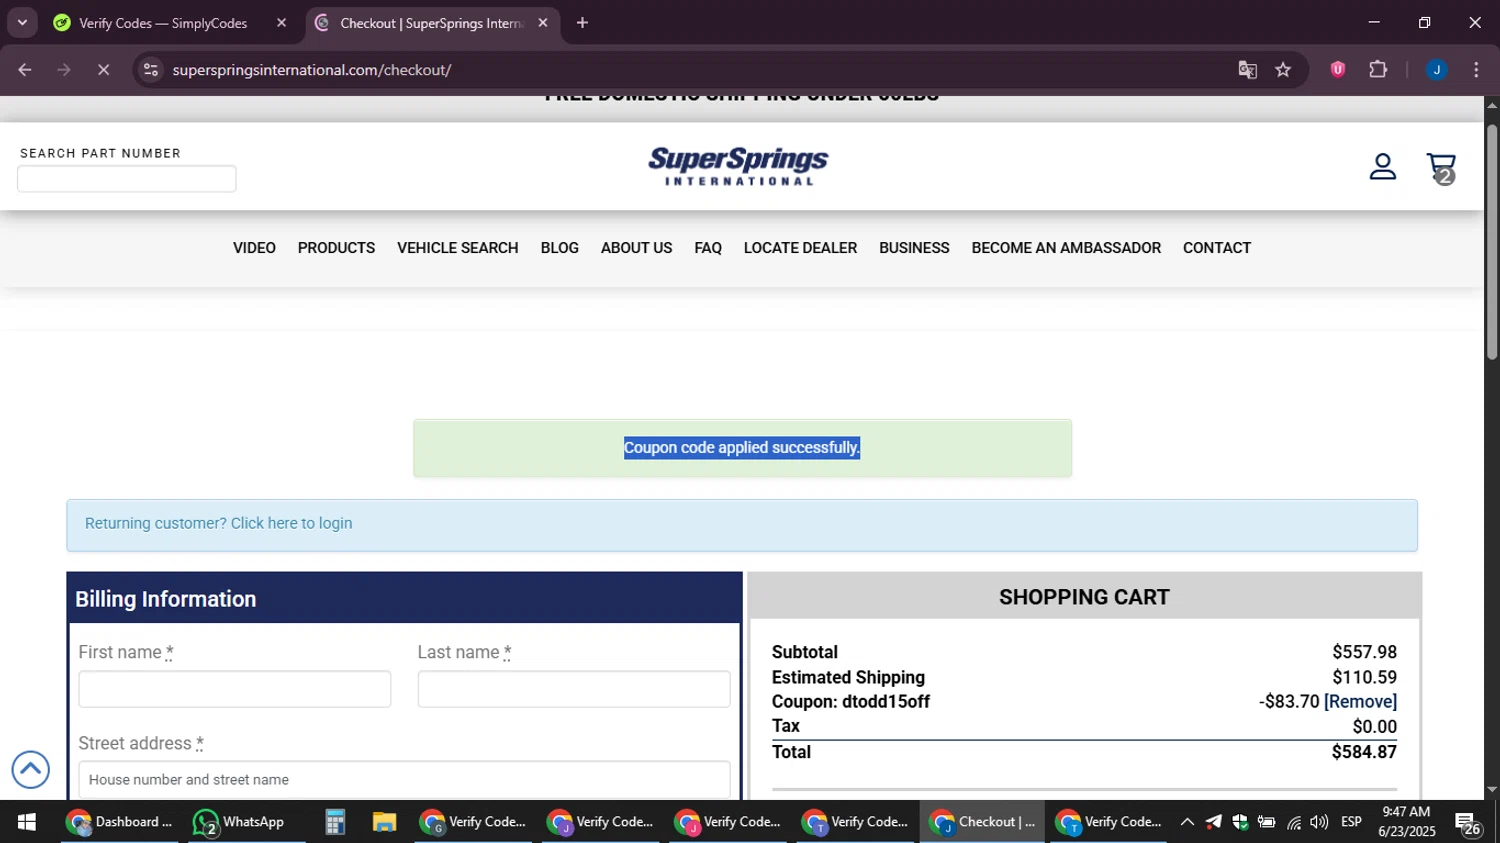Open the notification center icon
The image size is (1500, 843).
1468,824
